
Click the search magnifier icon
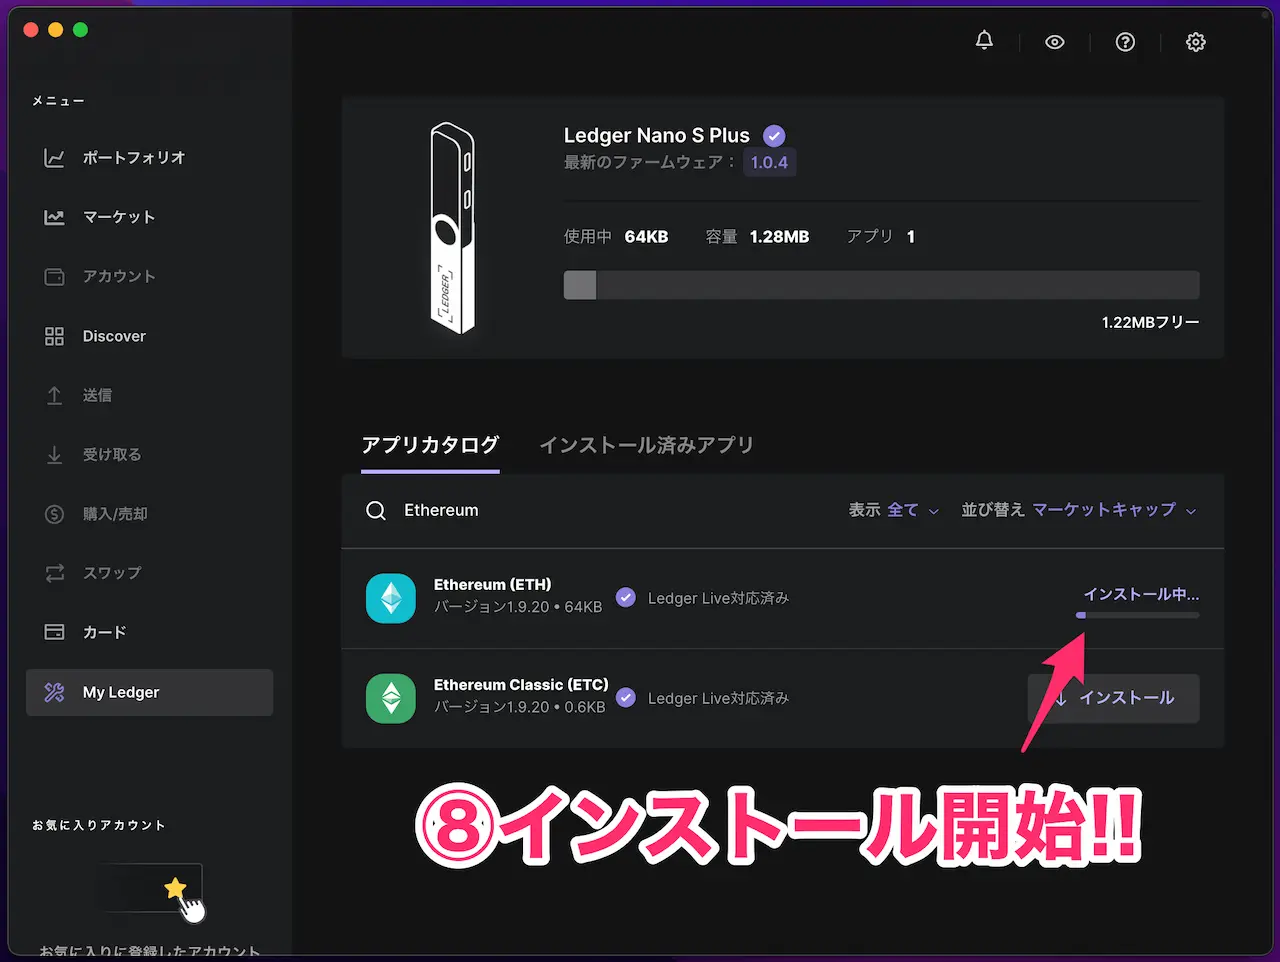[376, 511]
